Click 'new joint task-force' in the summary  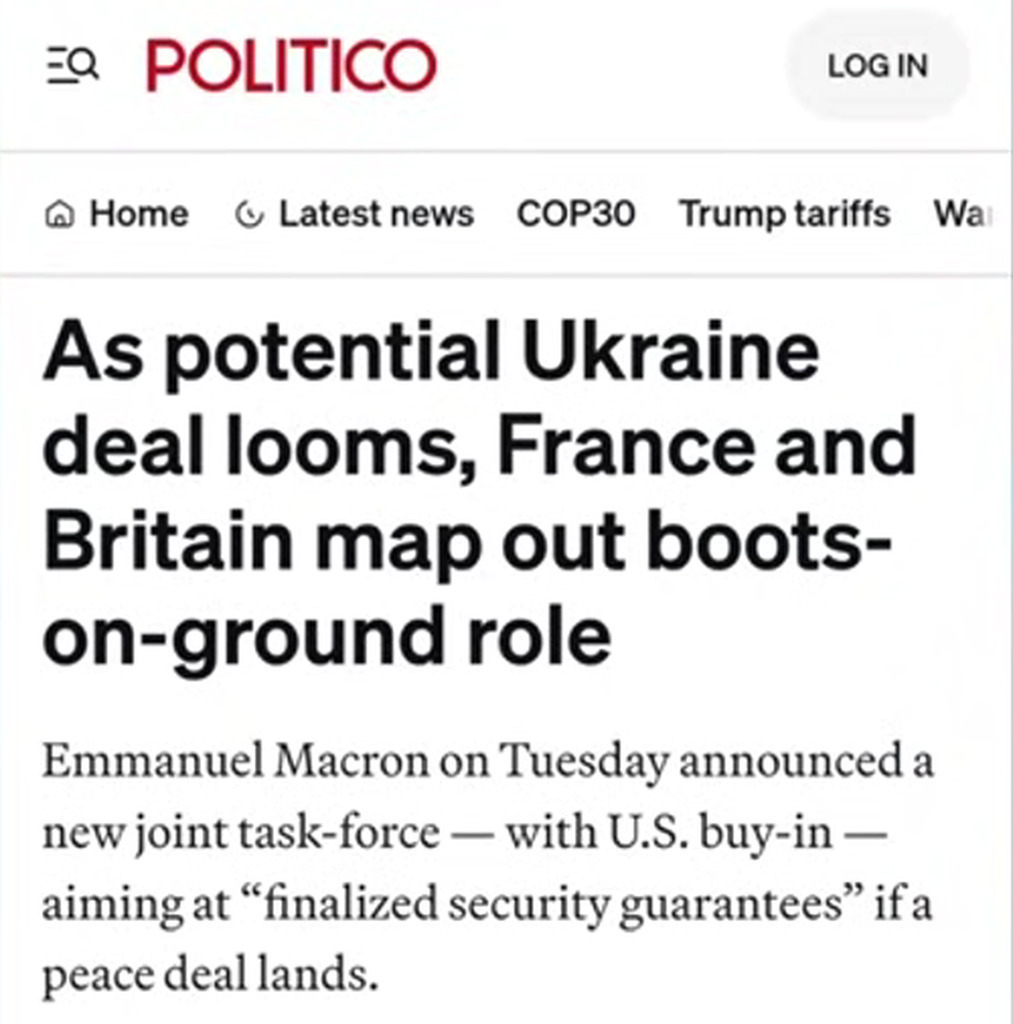click(x=240, y=834)
